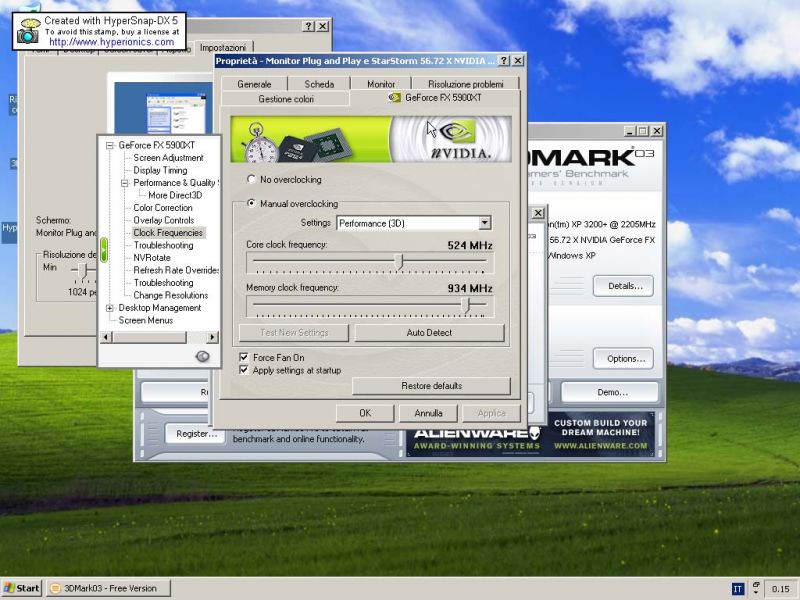Uncheck Apply settings at startup
Screen dimensions: 800x600
244,370
